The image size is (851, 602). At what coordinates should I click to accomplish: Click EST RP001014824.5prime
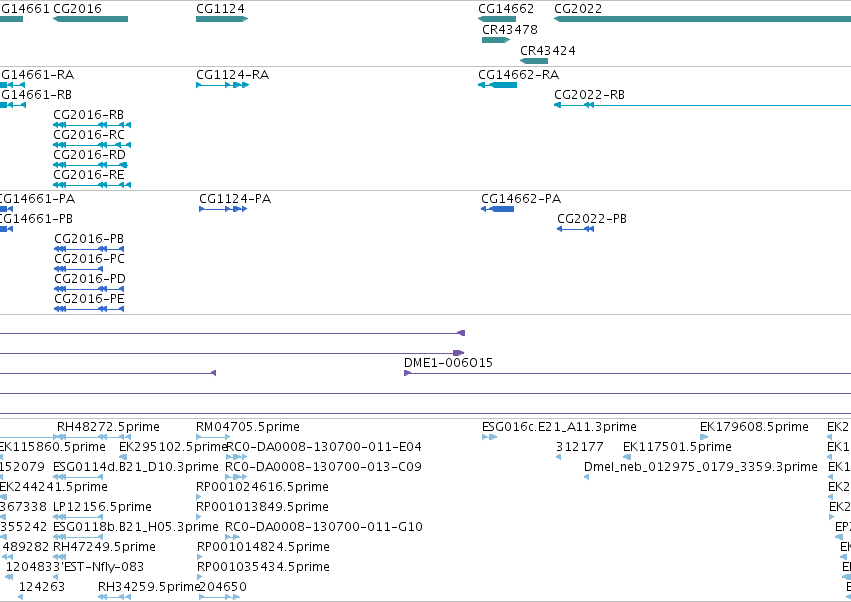click(x=263, y=547)
